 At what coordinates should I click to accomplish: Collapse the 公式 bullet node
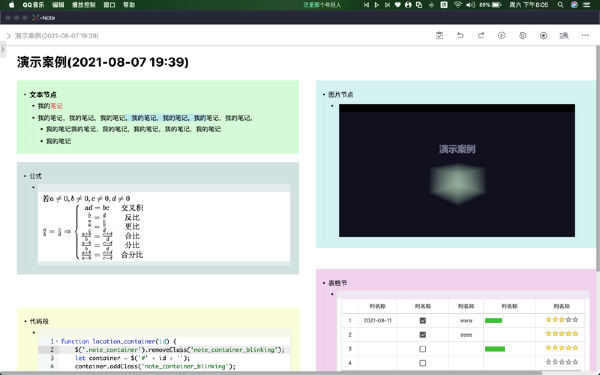coord(25,176)
